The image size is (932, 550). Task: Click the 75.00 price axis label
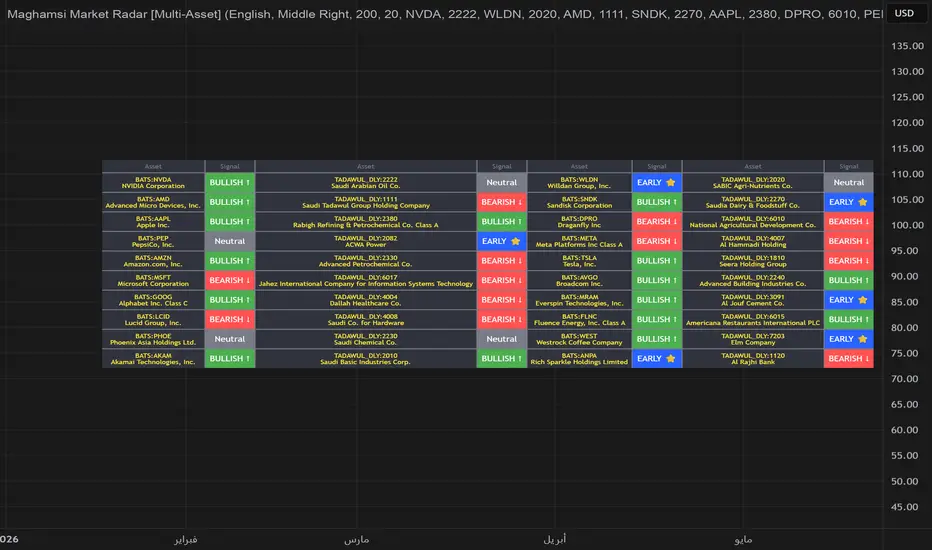[x=907, y=353]
